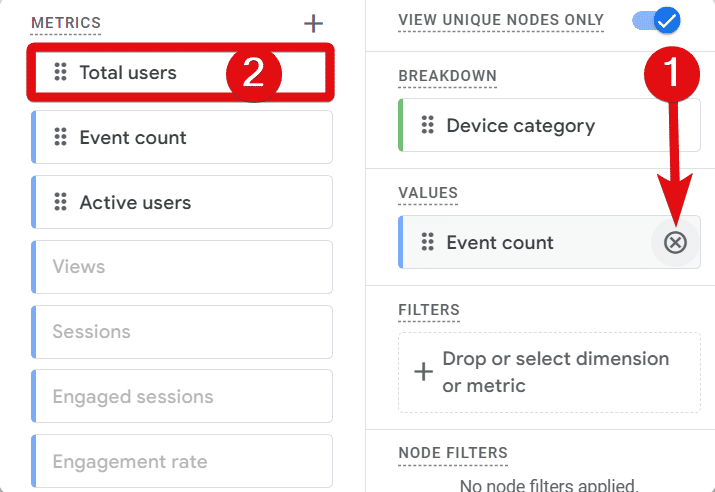The image size is (715, 492).
Task: Grab the Total users drag handle
Action: click(61, 72)
